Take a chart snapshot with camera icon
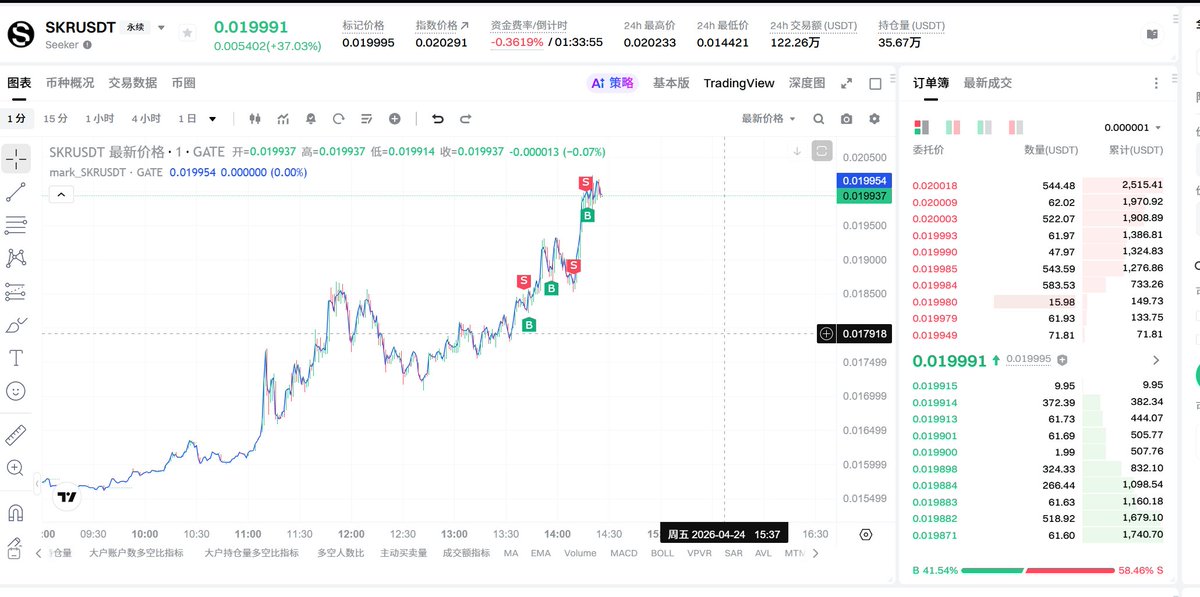 (847, 118)
